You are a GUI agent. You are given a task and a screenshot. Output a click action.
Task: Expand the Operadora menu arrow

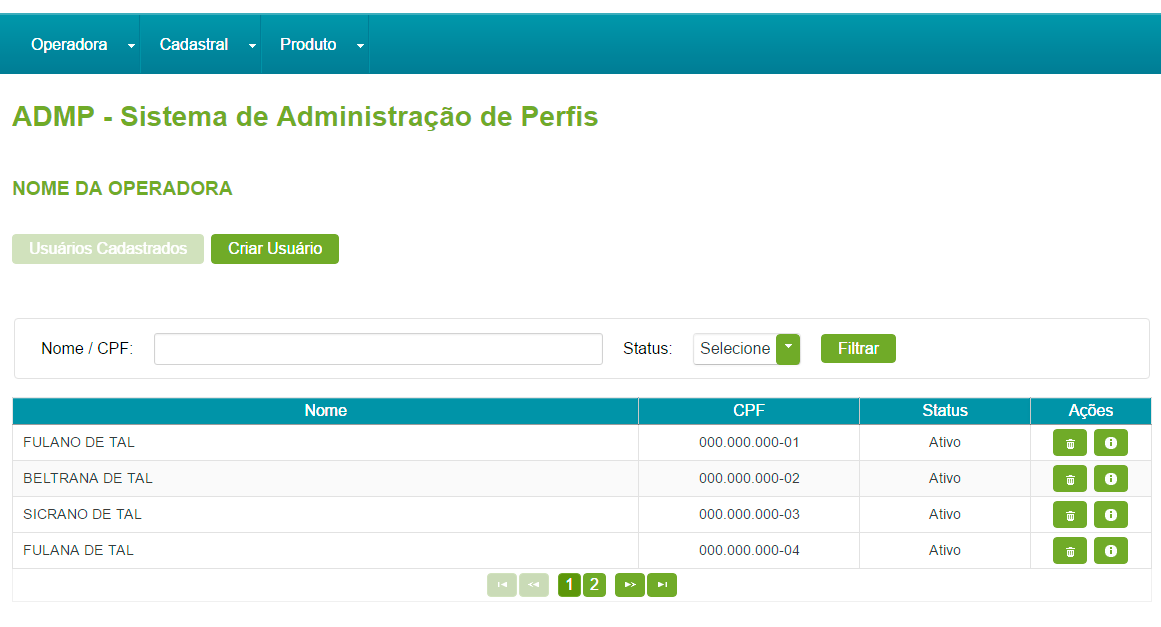(130, 44)
